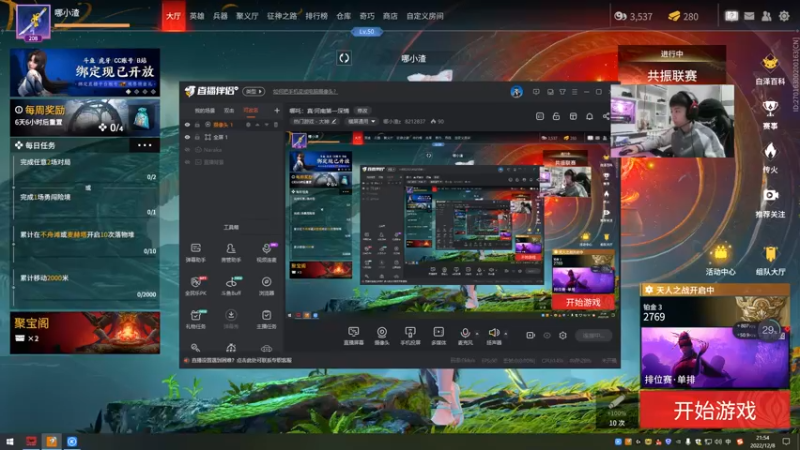Open game mail envelope icon
The image size is (800, 450).
coord(749,16)
